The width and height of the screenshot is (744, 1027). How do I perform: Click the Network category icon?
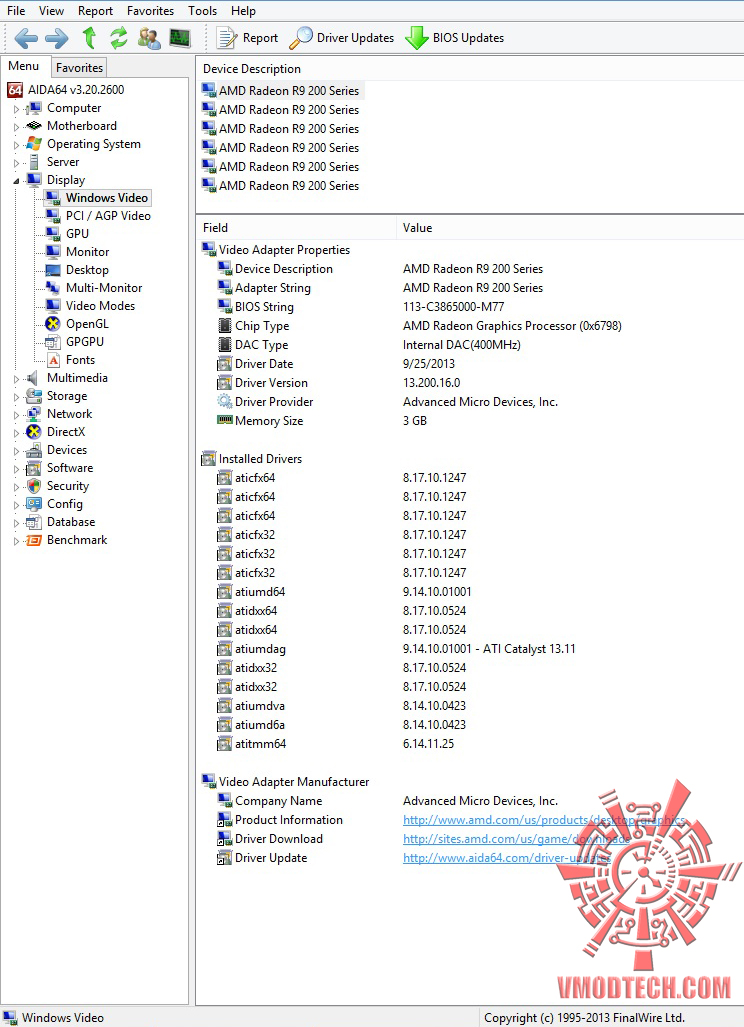coord(33,414)
